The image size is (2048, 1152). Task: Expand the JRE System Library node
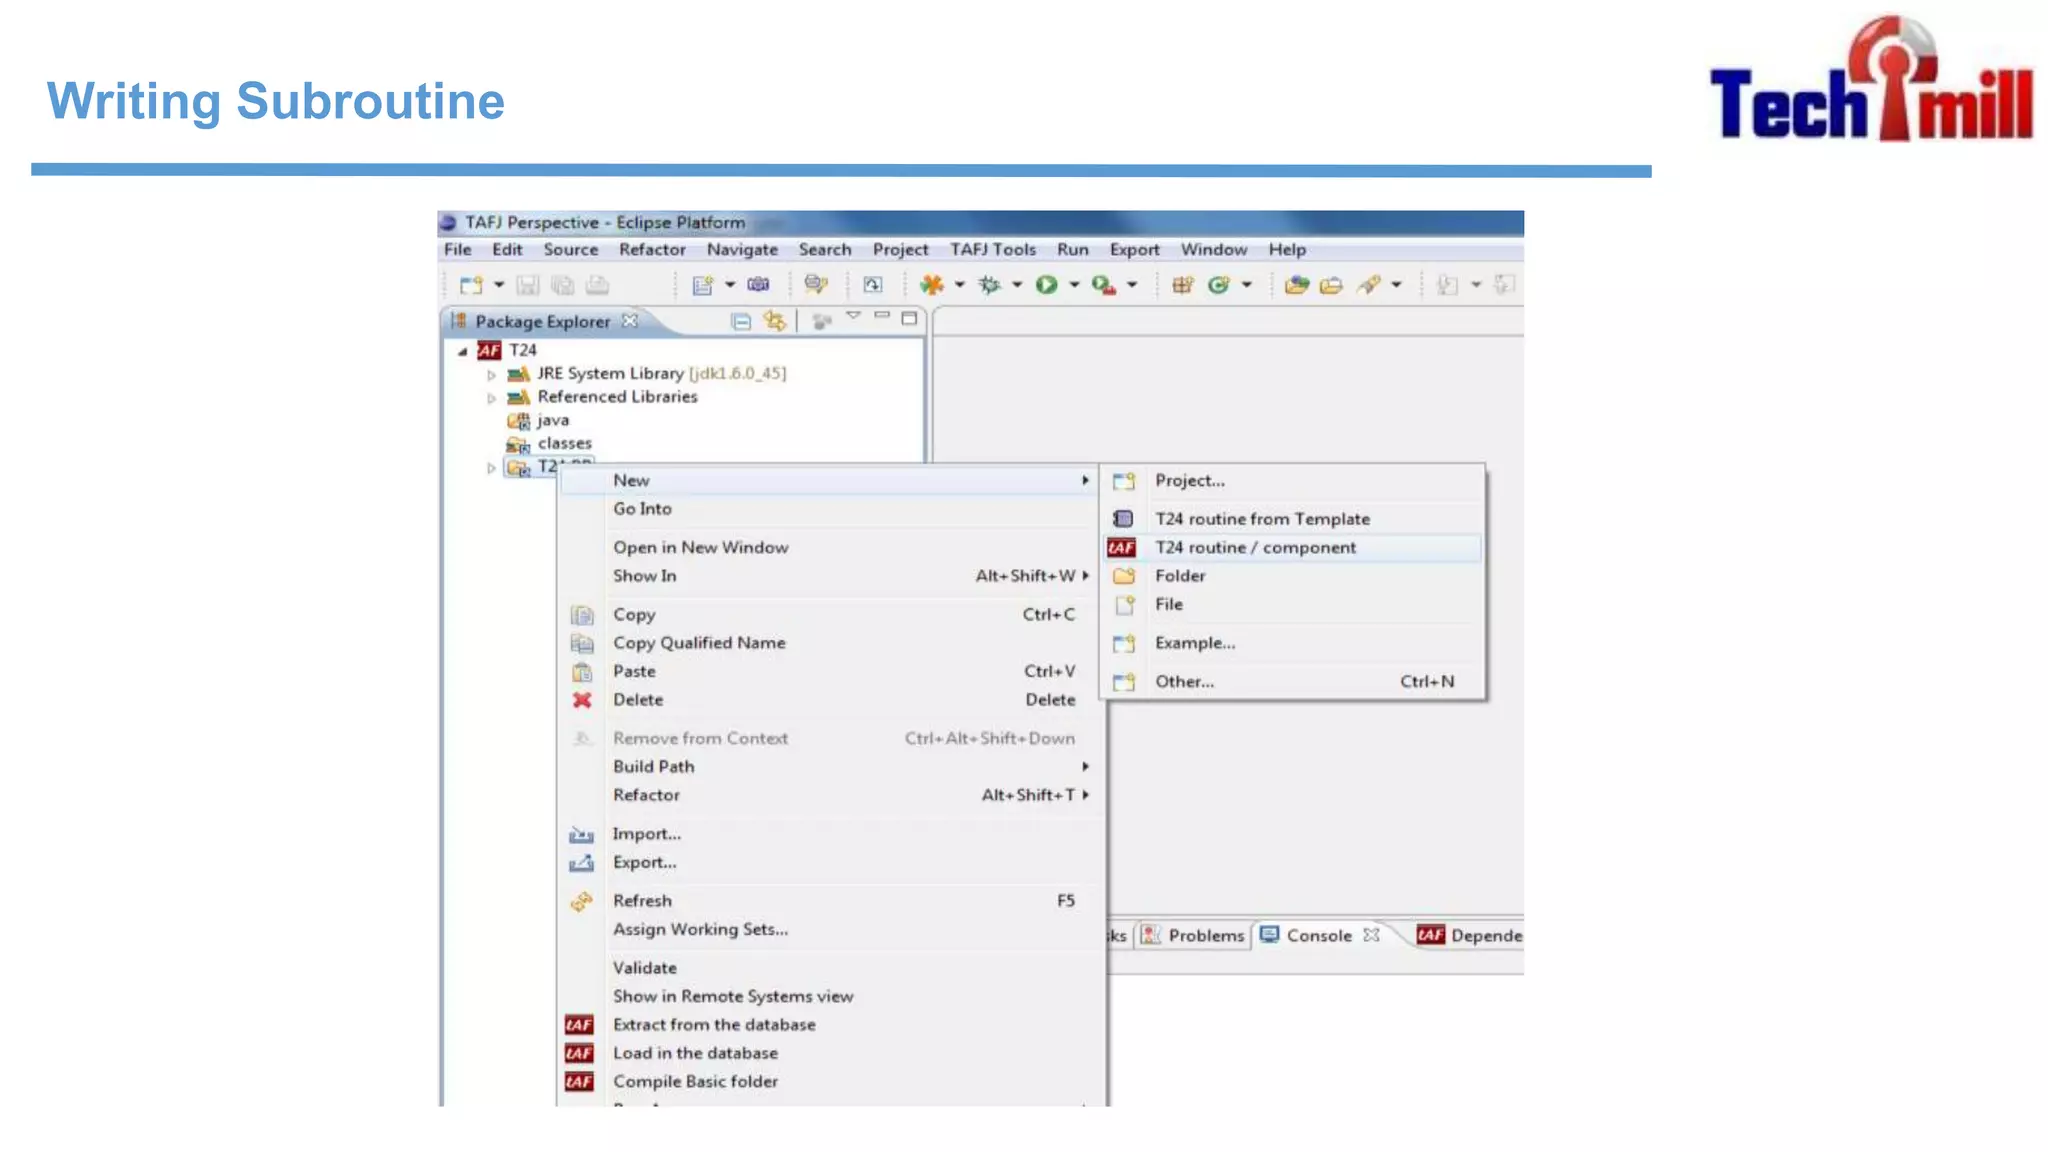[x=491, y=375]
